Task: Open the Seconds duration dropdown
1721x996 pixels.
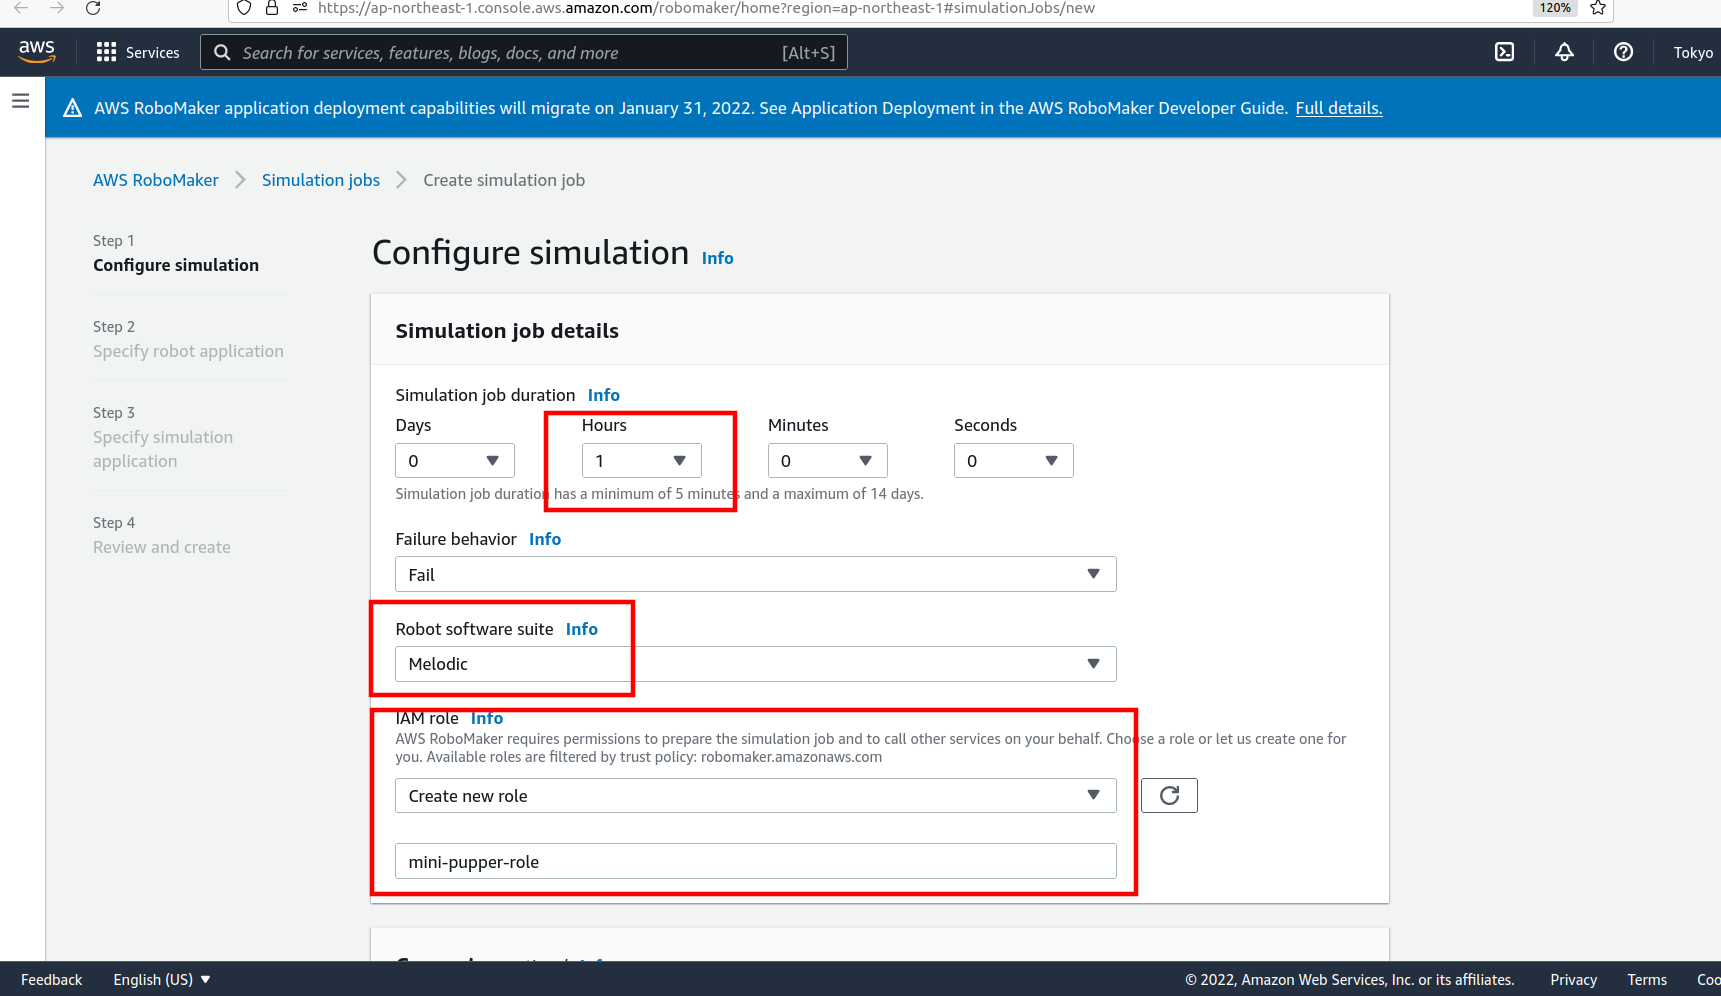Action: (1013, 461)
